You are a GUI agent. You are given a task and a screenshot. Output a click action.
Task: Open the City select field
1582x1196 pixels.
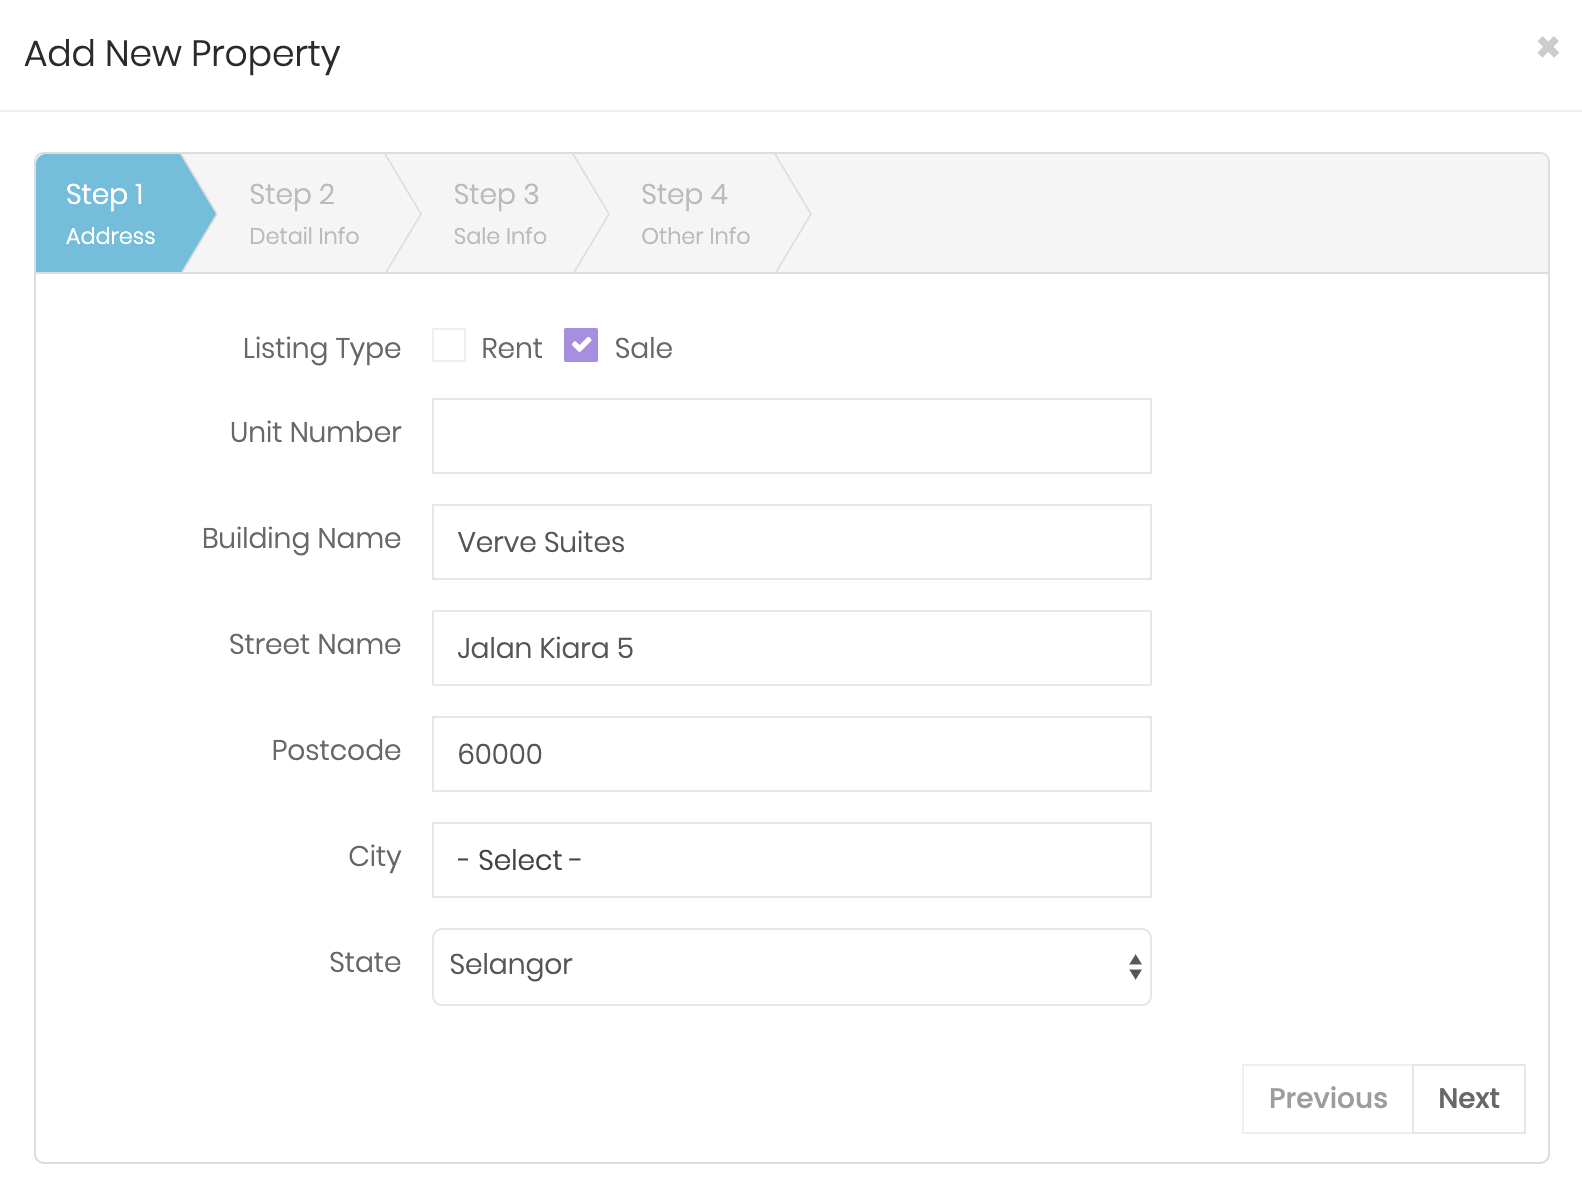pos(791,860)
